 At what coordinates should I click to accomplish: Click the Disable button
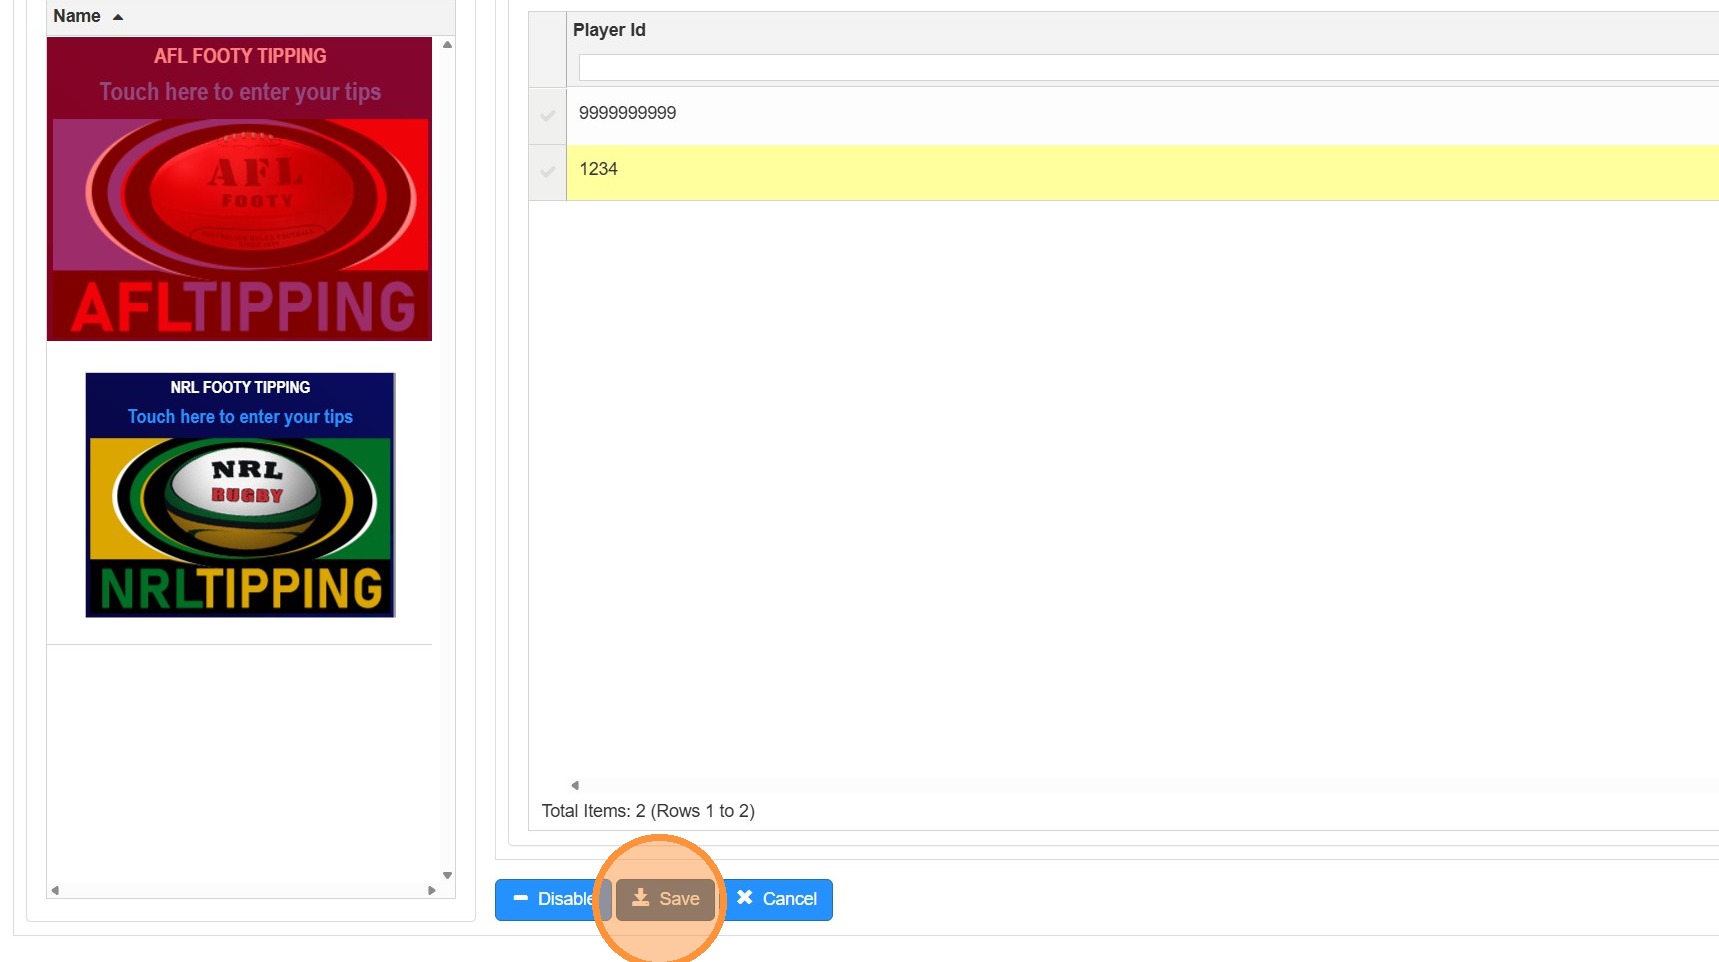coord(553,899)
